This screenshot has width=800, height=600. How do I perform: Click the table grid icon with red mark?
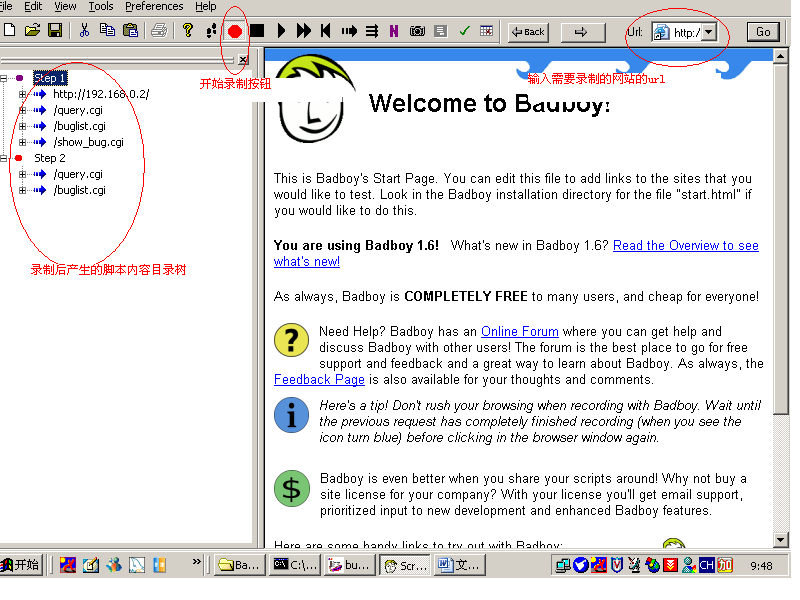pos(487,31)
